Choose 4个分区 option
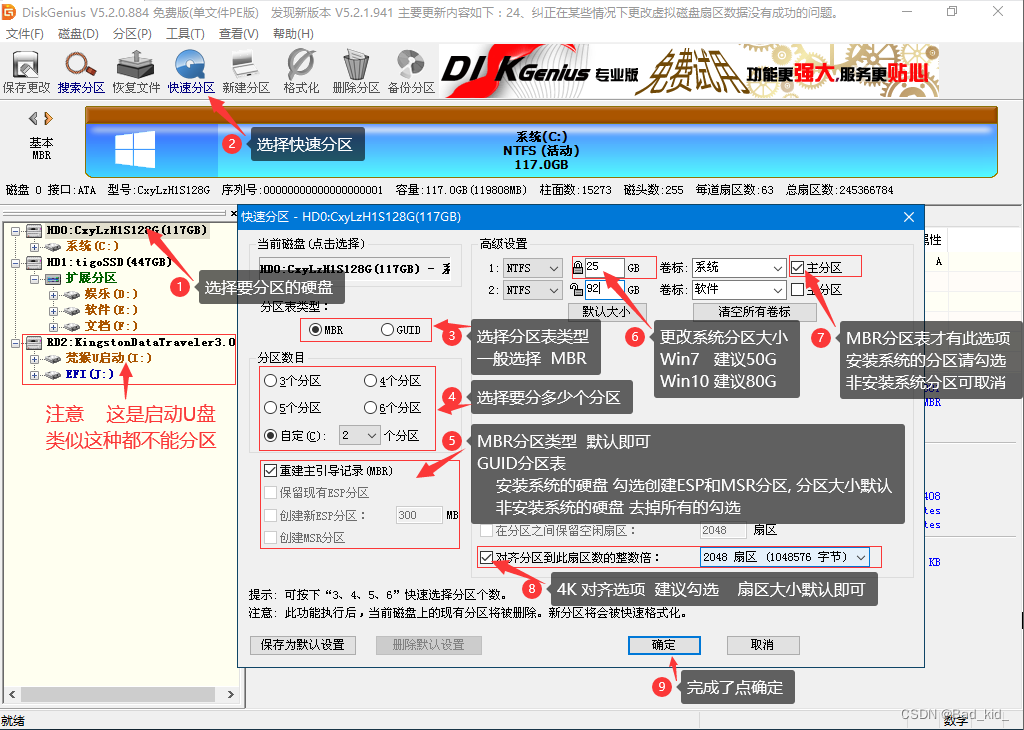This screenshot has width=1024, height=730. [x=370, y=380]
